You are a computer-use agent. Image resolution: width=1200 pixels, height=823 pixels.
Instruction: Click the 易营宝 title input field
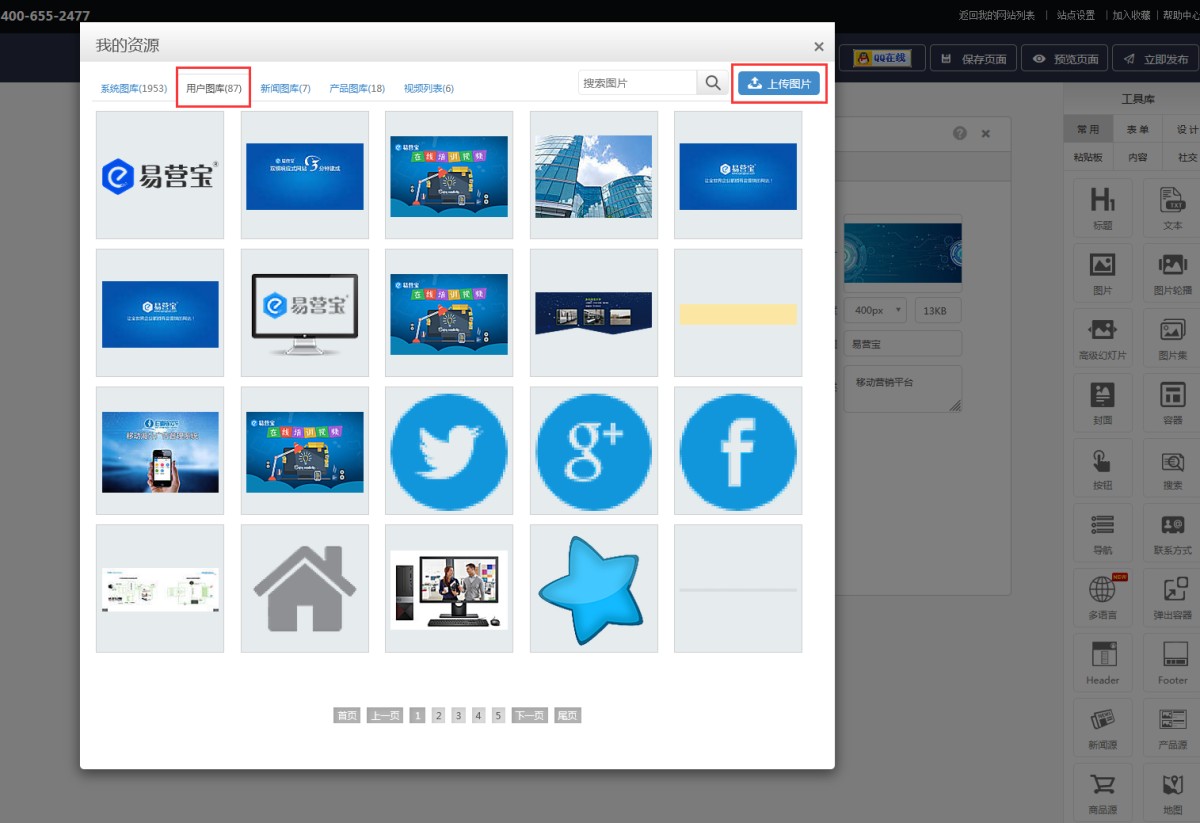[x=902, y=344]
